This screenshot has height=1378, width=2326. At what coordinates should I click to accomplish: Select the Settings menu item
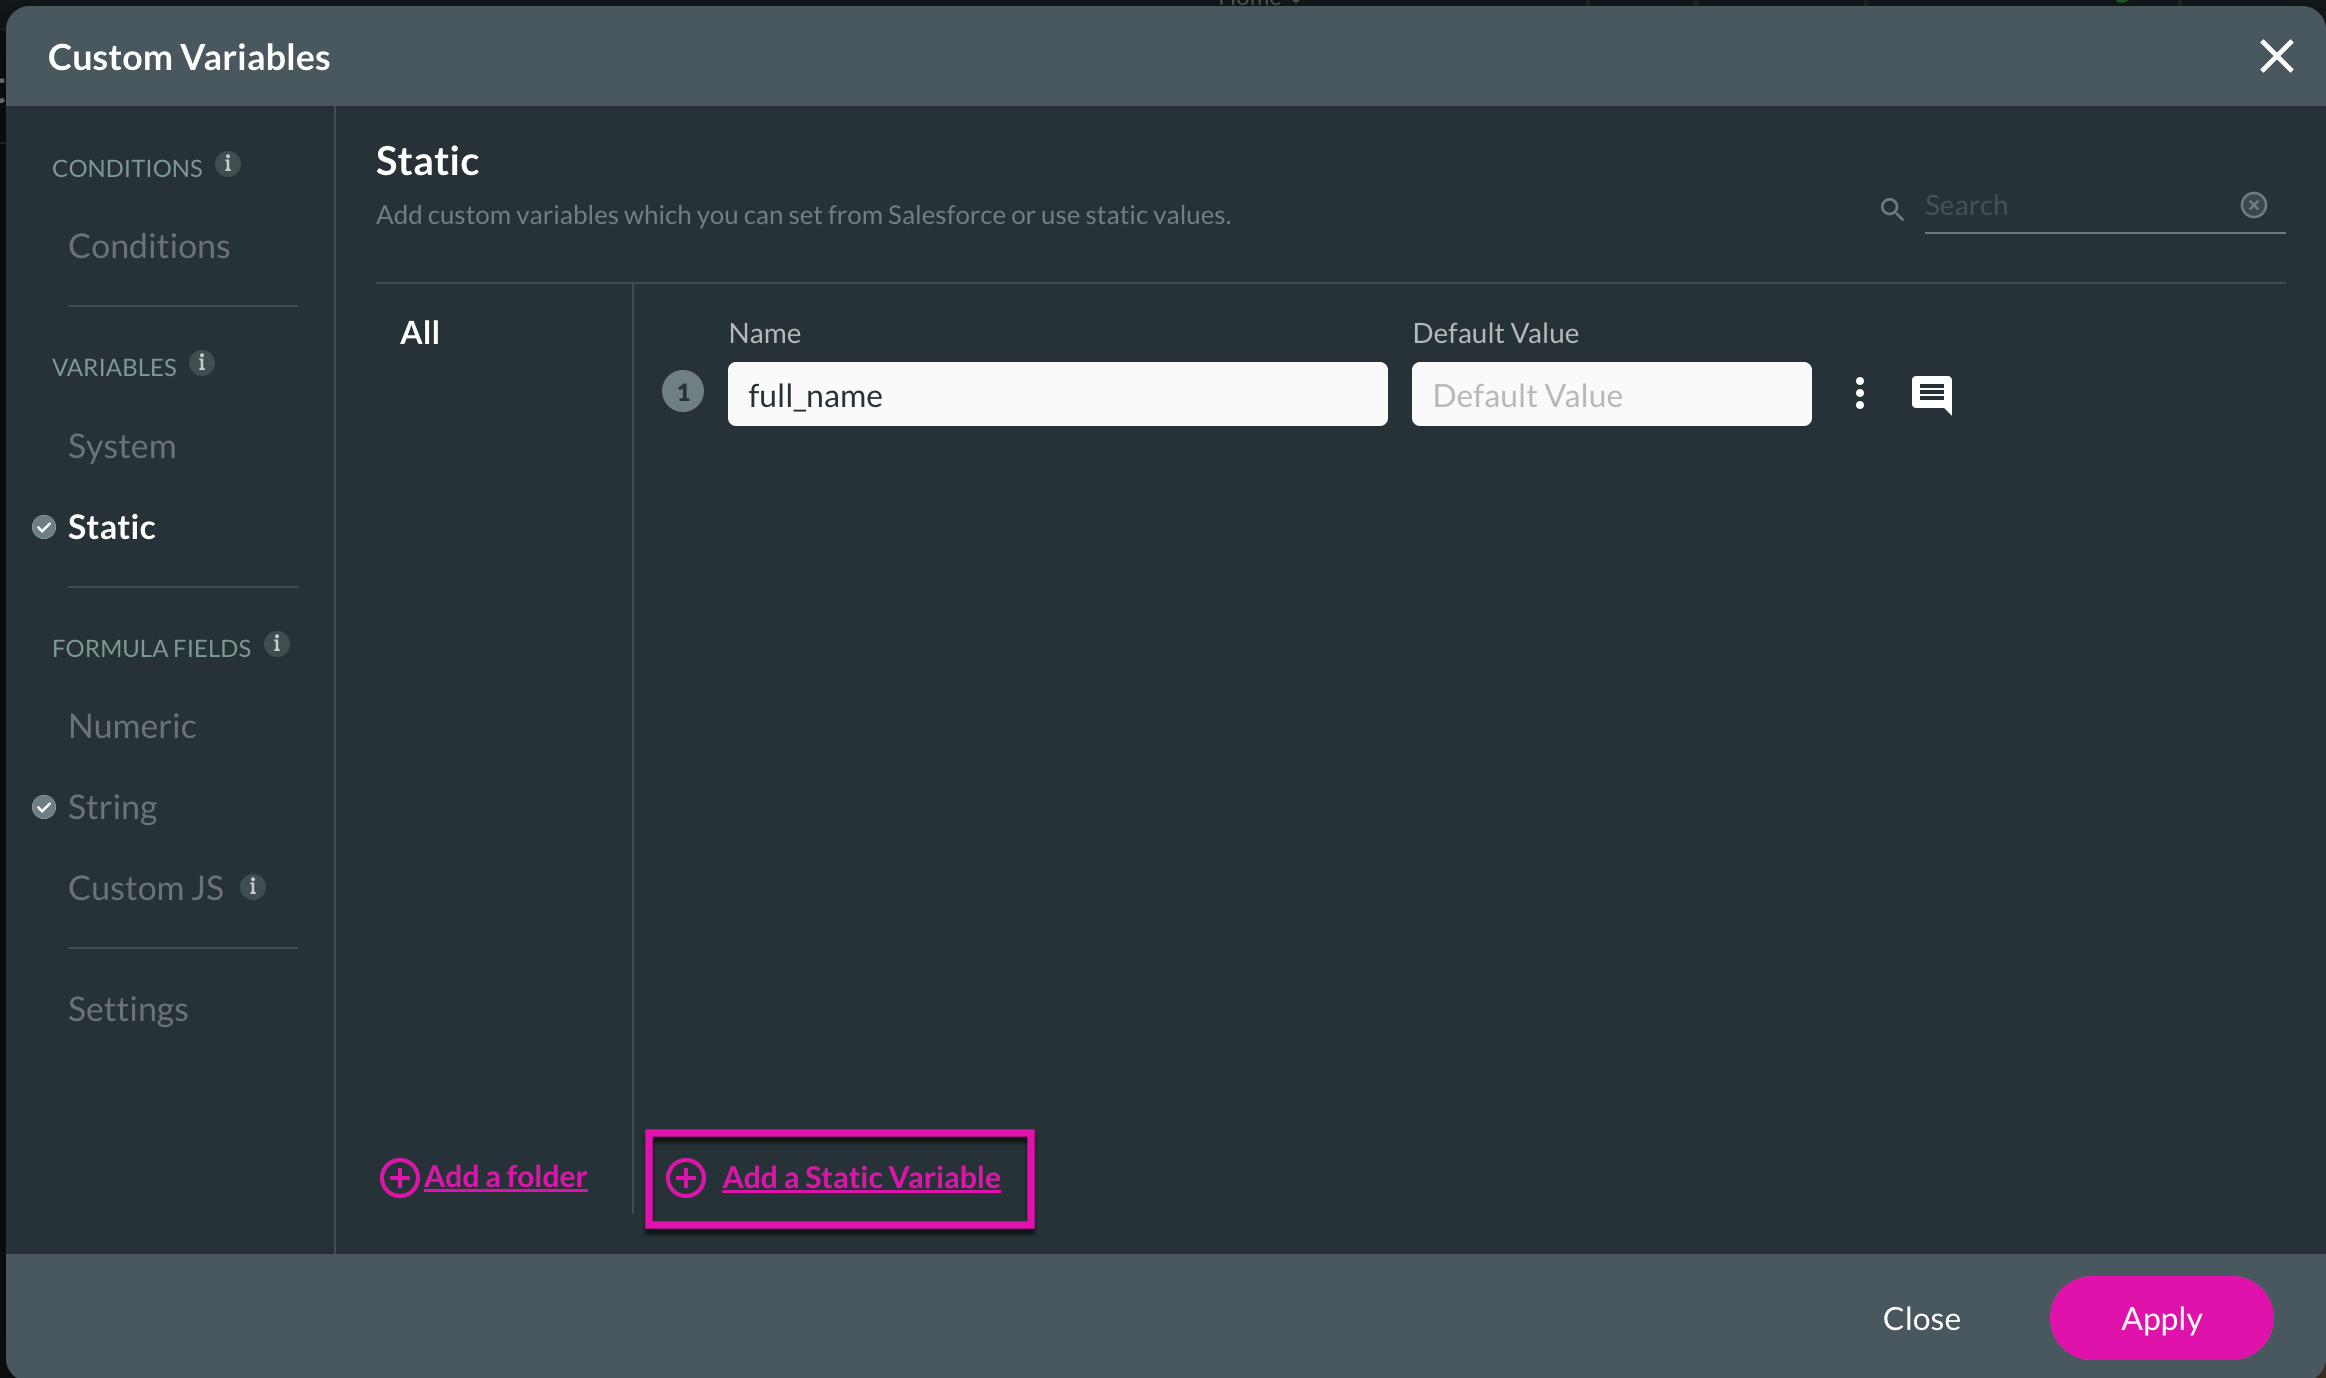126,1007
